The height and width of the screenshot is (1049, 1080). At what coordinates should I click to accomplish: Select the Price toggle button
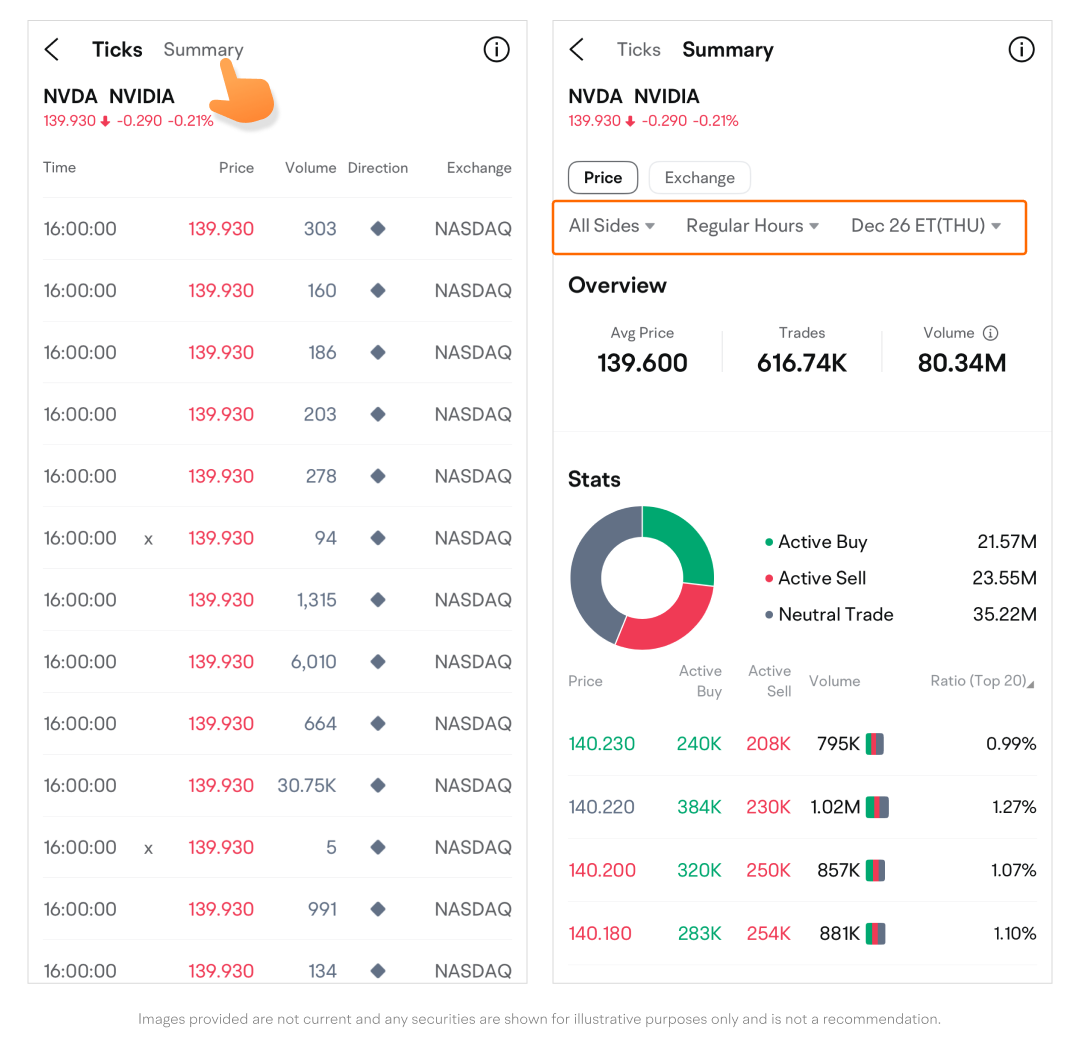(x=603, y=178)
